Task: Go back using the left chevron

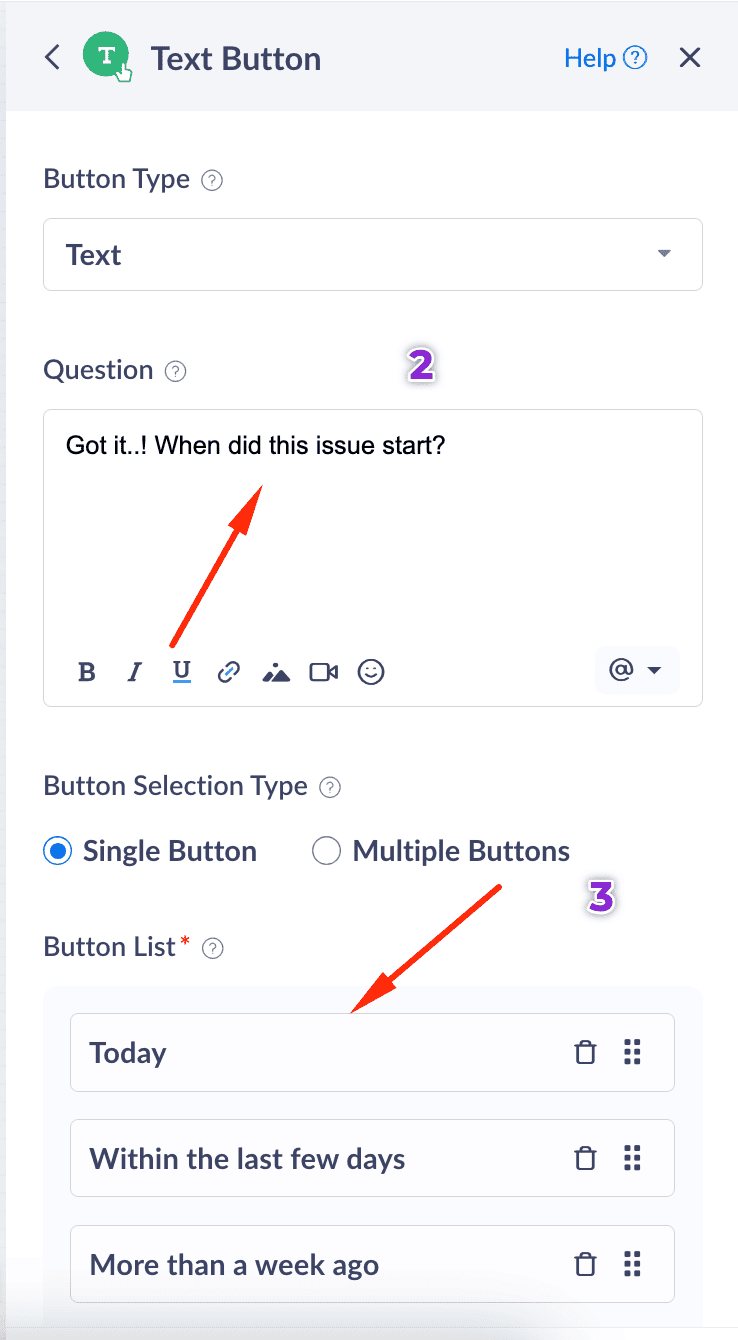Action: (53, 57)
